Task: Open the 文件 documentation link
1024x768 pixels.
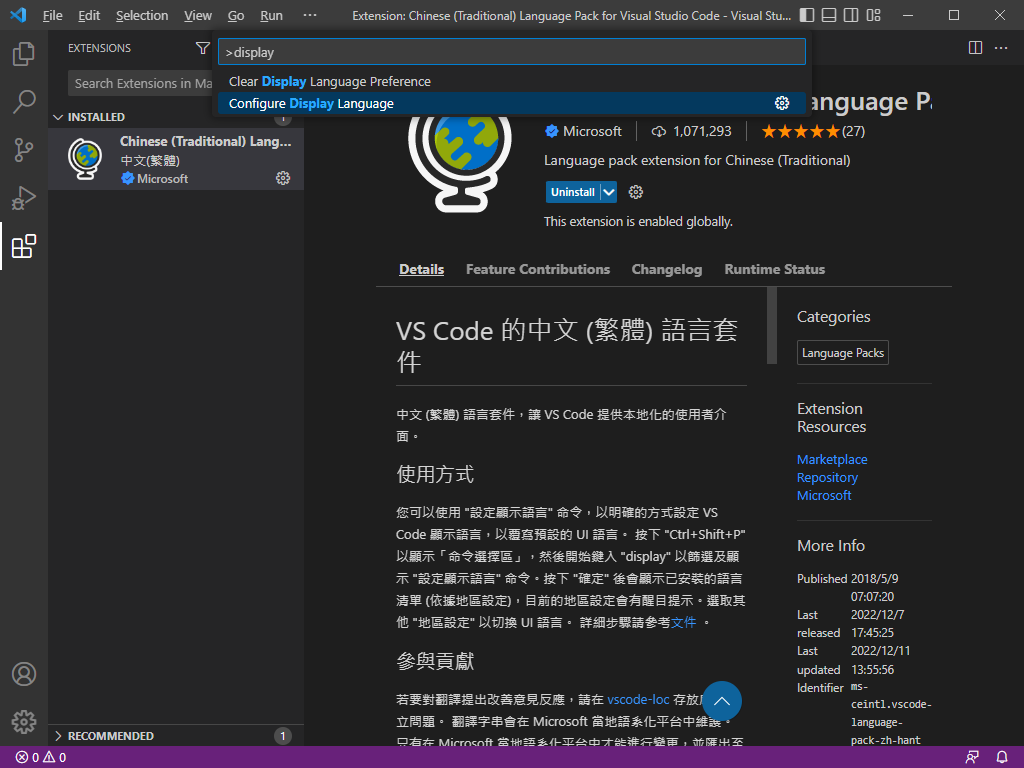Action: (683, 622)
